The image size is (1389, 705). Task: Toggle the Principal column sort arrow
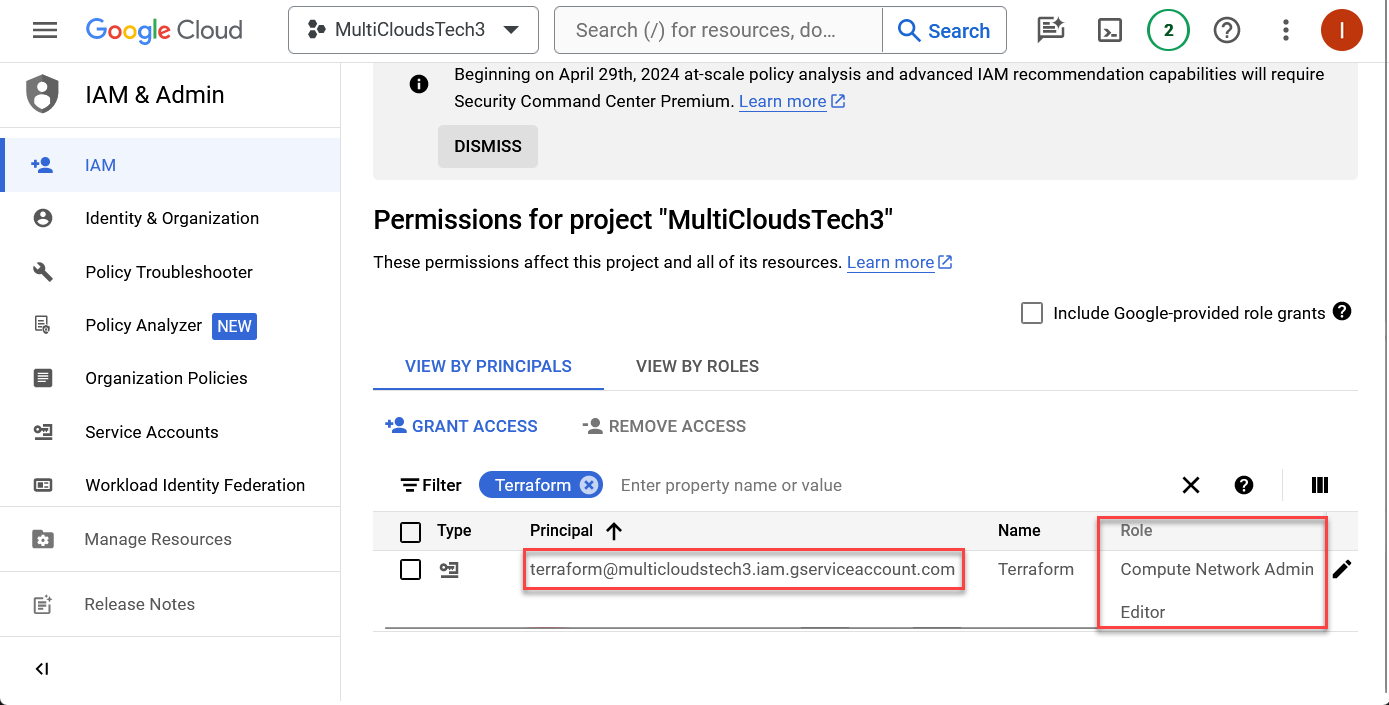pos(613,531)
